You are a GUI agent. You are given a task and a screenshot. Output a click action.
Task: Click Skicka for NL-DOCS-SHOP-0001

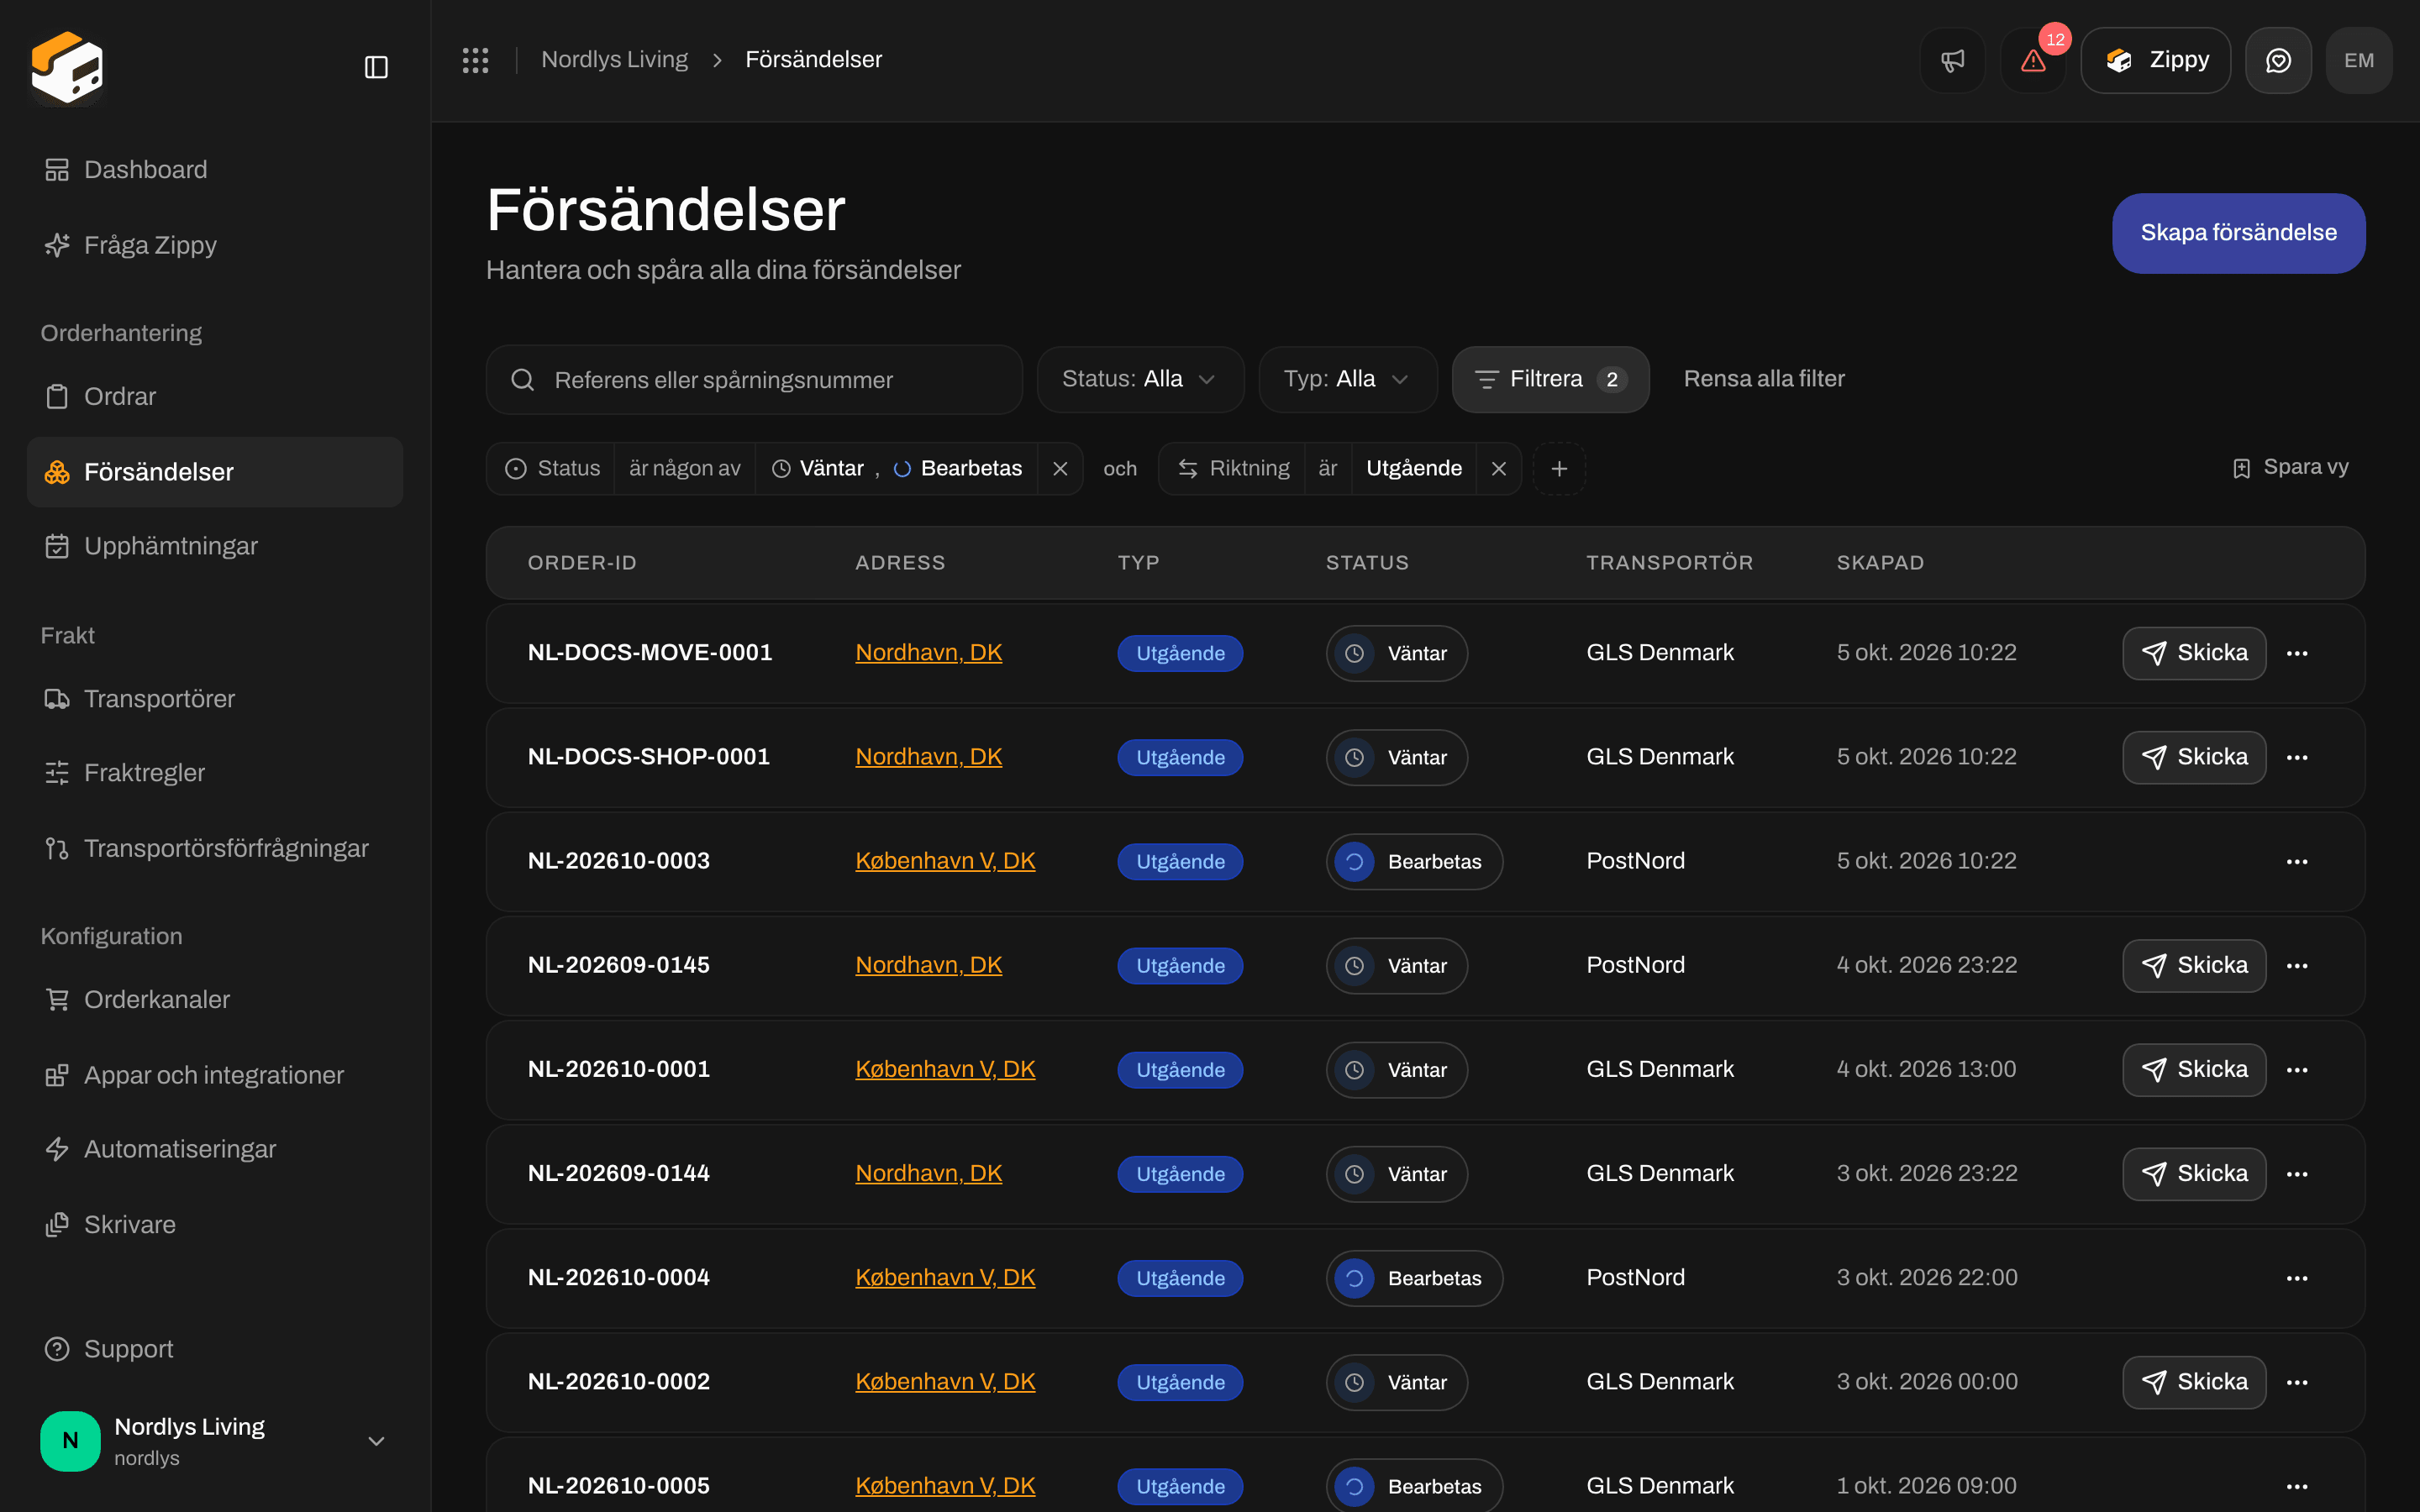(2194, 758)
